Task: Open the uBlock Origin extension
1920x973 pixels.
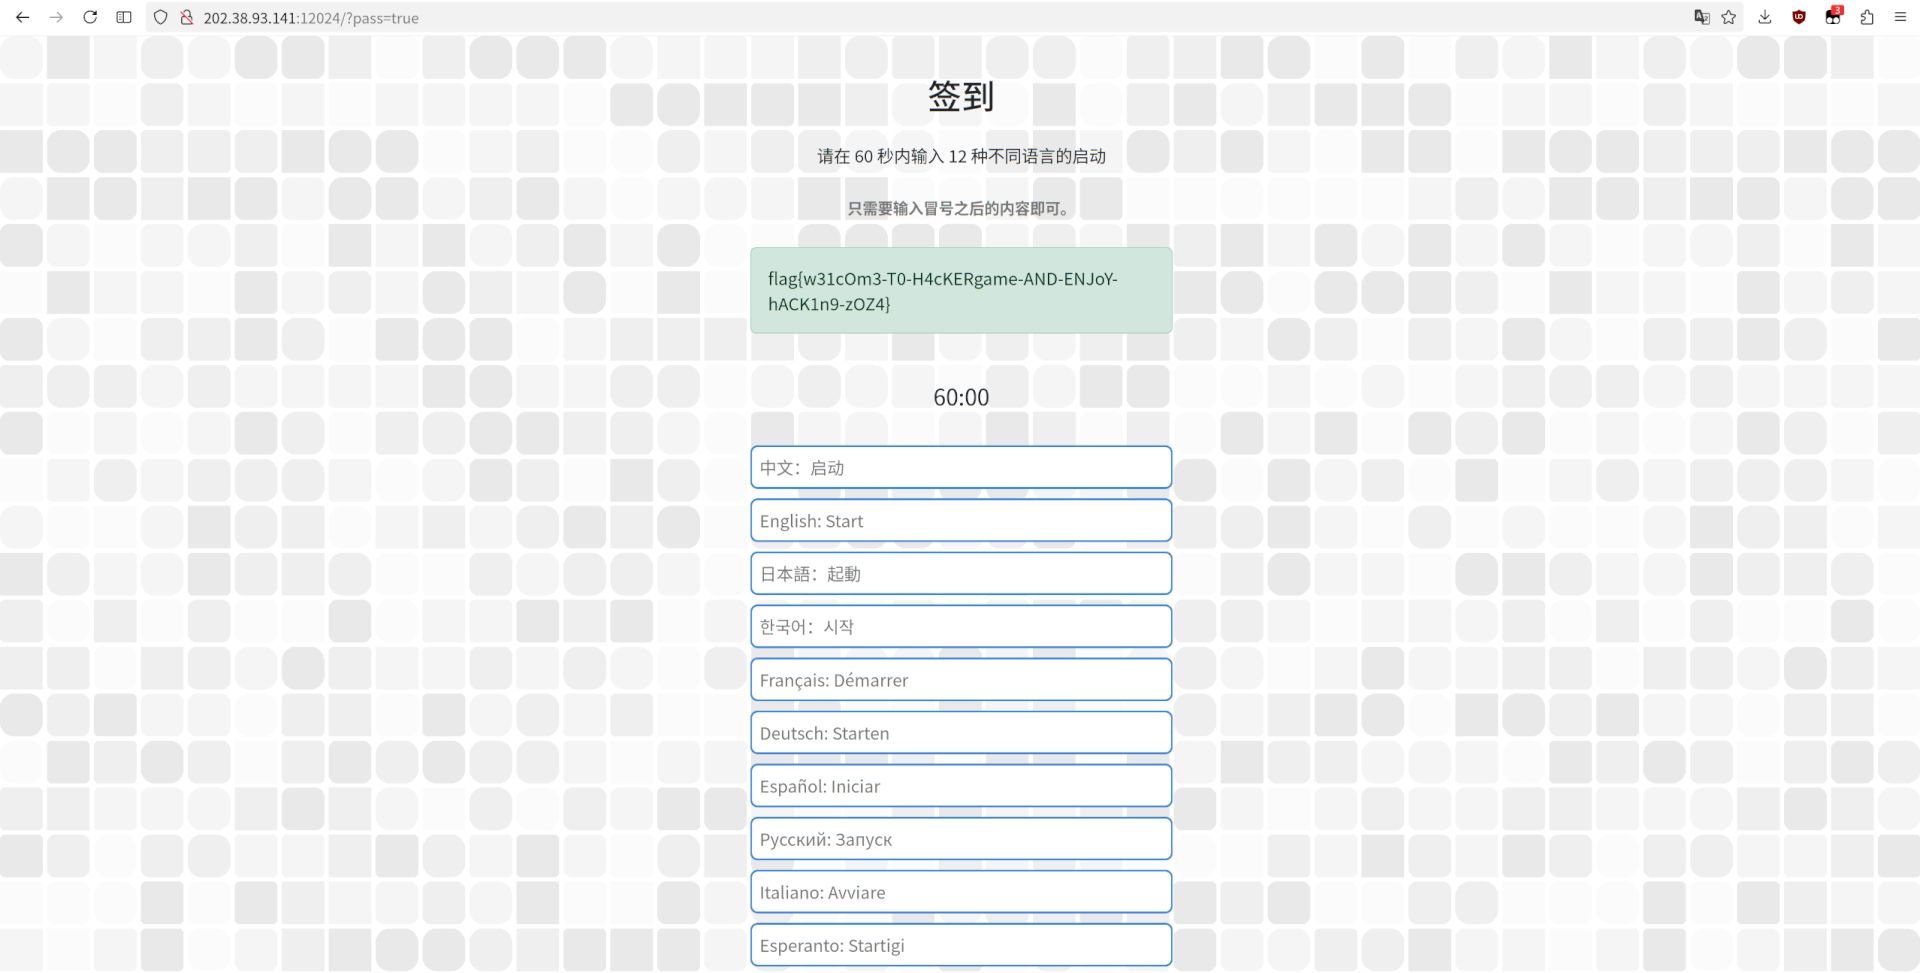Action: tap(1799, 17)
